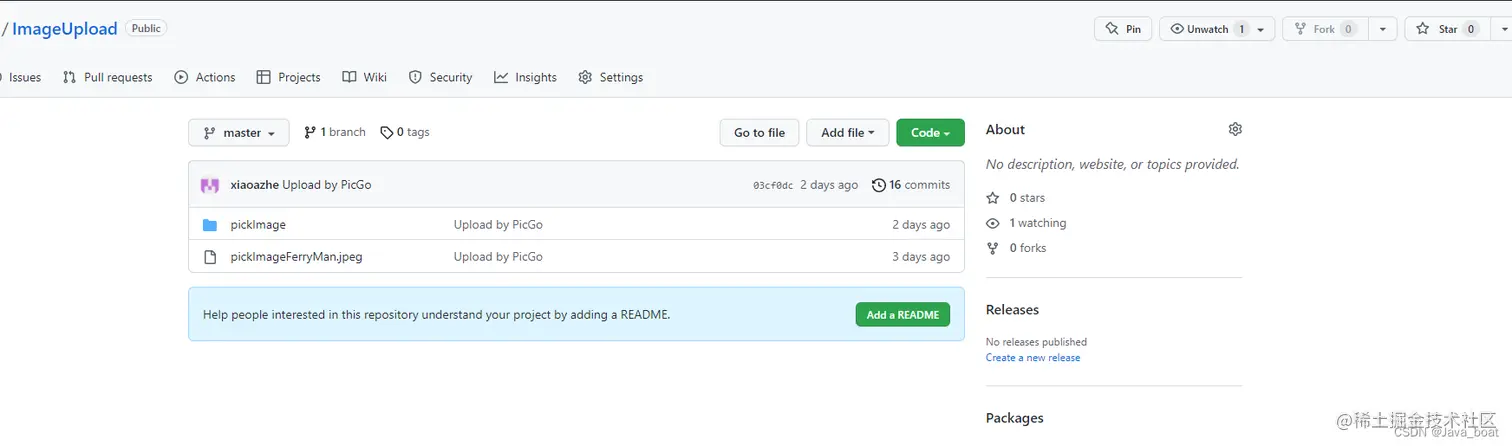This screenshot has width=1512, height=446.
Task: Open the green Code dropdown
Action: pos(930,132)
